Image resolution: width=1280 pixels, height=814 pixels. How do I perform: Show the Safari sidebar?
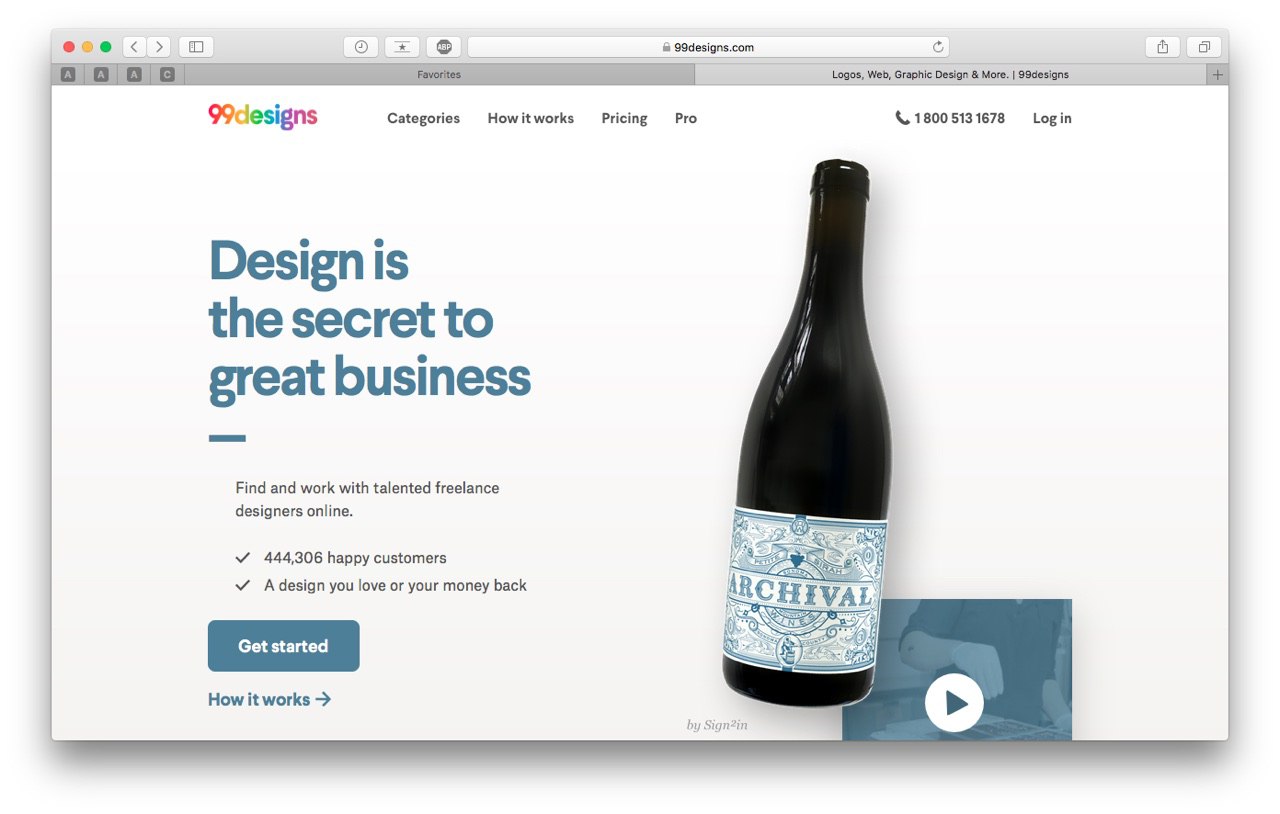pyautogui.click(x=196, y=47)
